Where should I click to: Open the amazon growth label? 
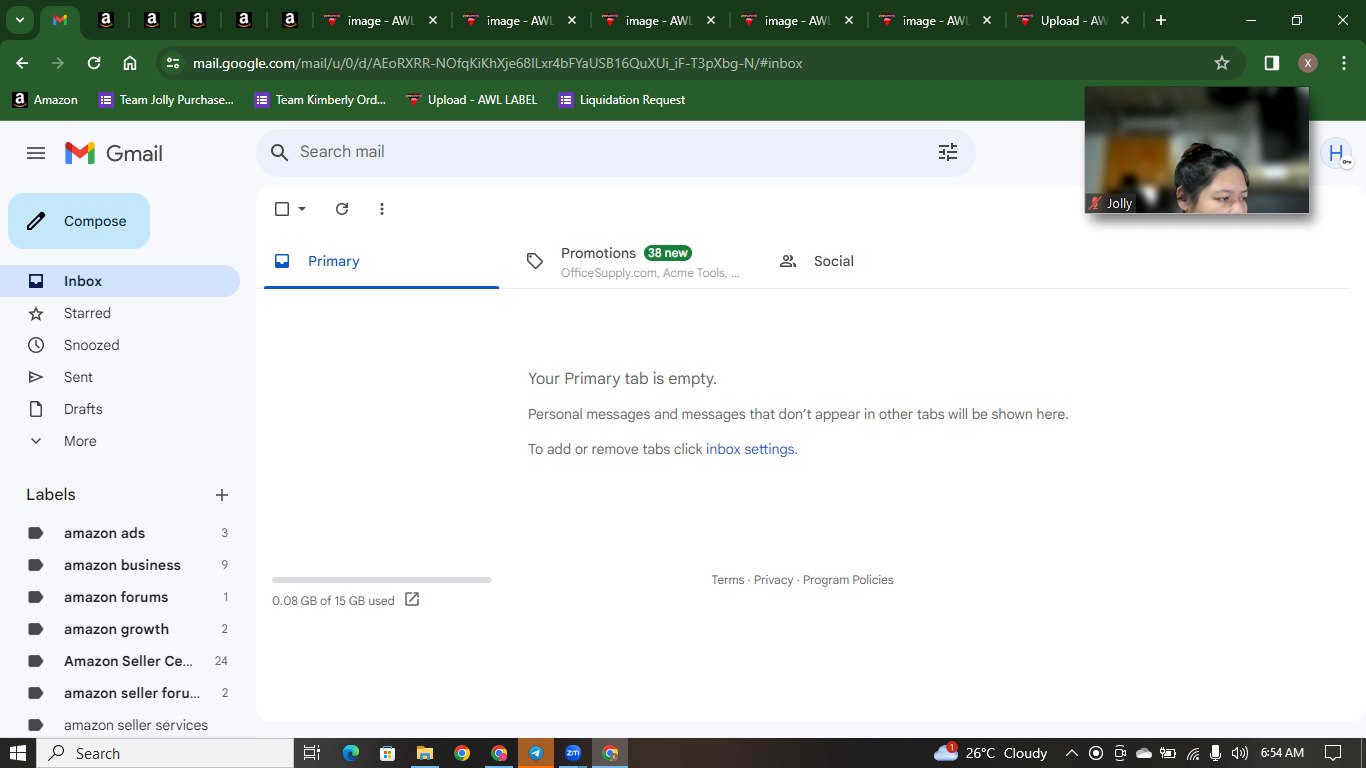120,629
